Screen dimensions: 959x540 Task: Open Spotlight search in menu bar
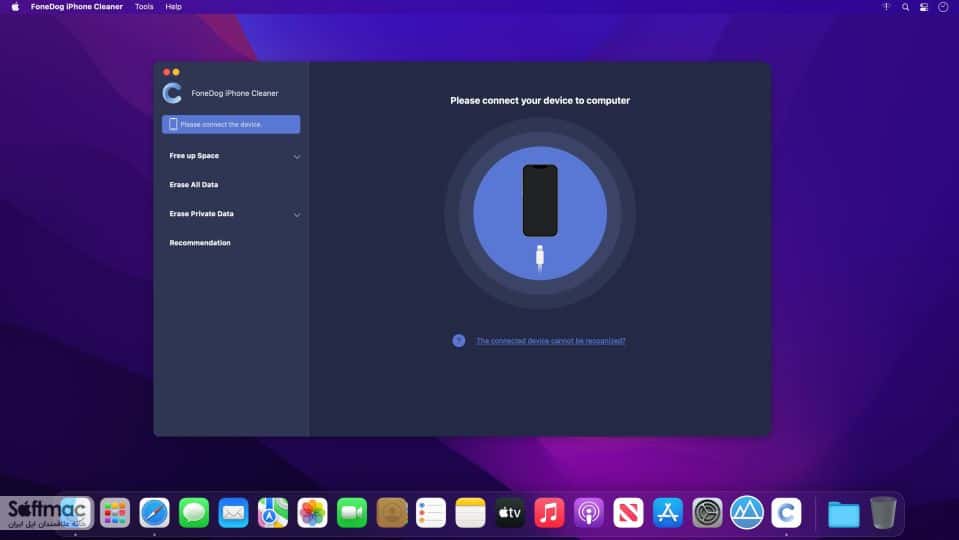[905, 7]
